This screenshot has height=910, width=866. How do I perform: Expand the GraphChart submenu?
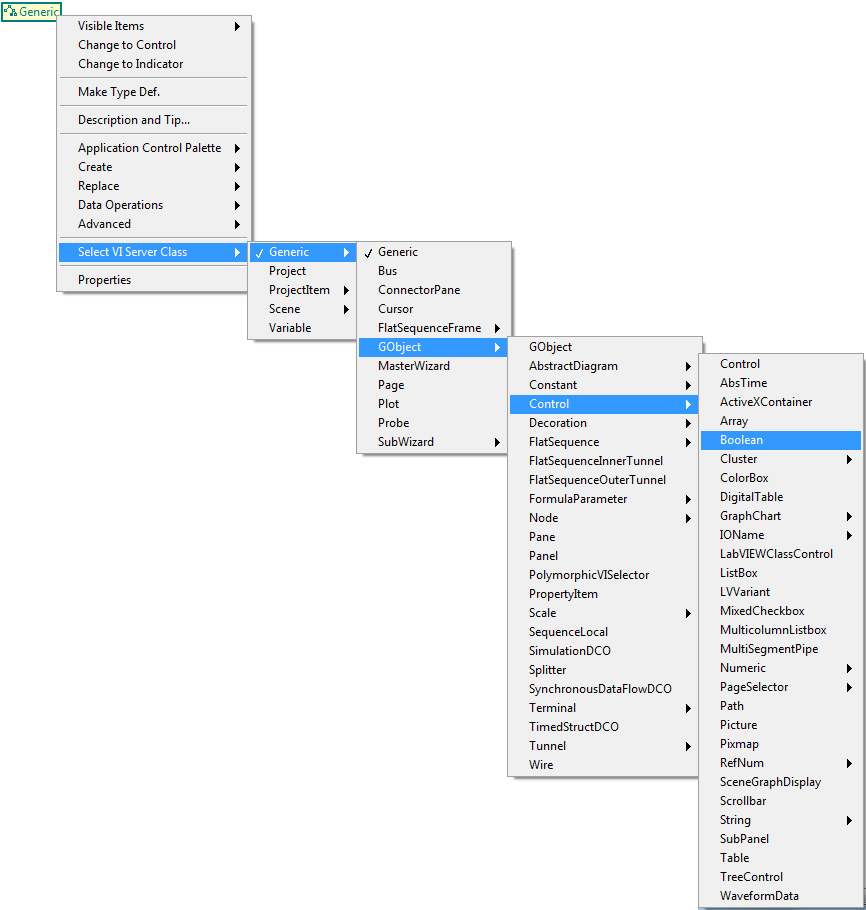[x=781, y=516]
